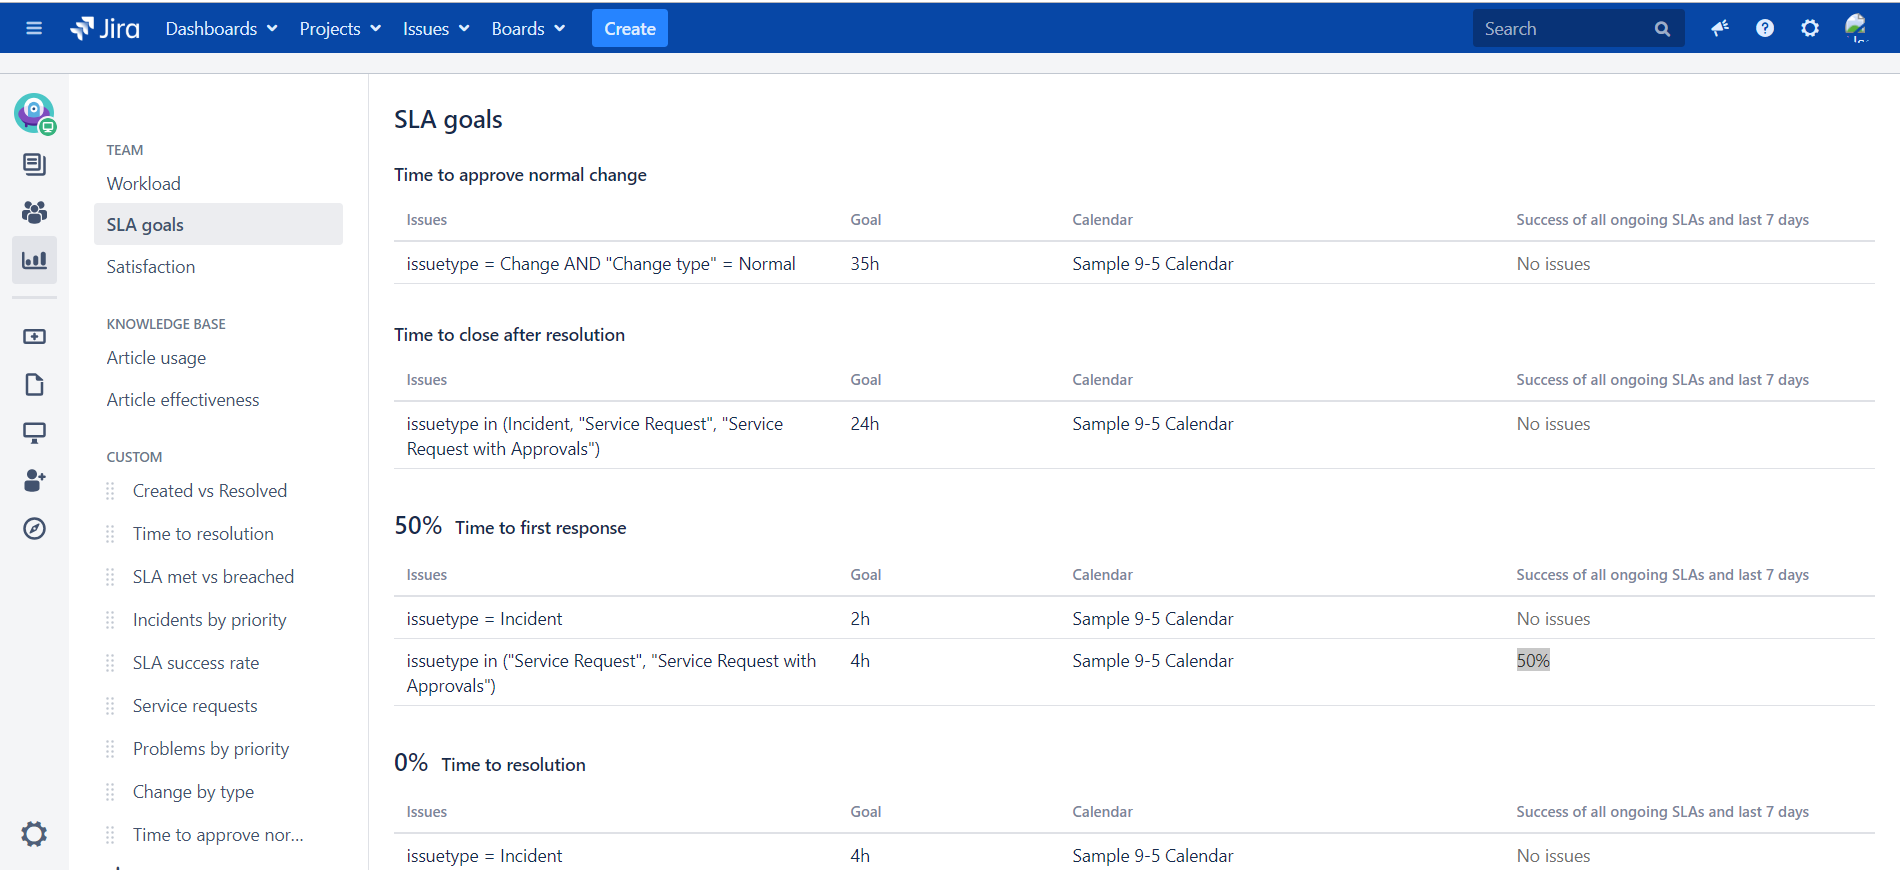The image size is (1900, 870).
Task: Click the Jira logo
Action: click(x=105, y=28)
